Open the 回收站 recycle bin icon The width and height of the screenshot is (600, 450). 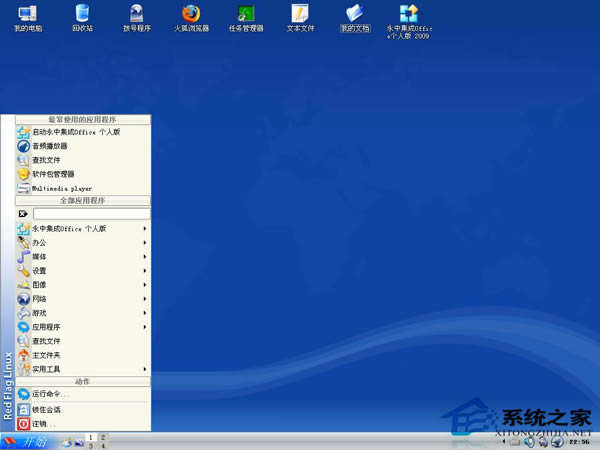pyautogui.click(x=82, y=18)
